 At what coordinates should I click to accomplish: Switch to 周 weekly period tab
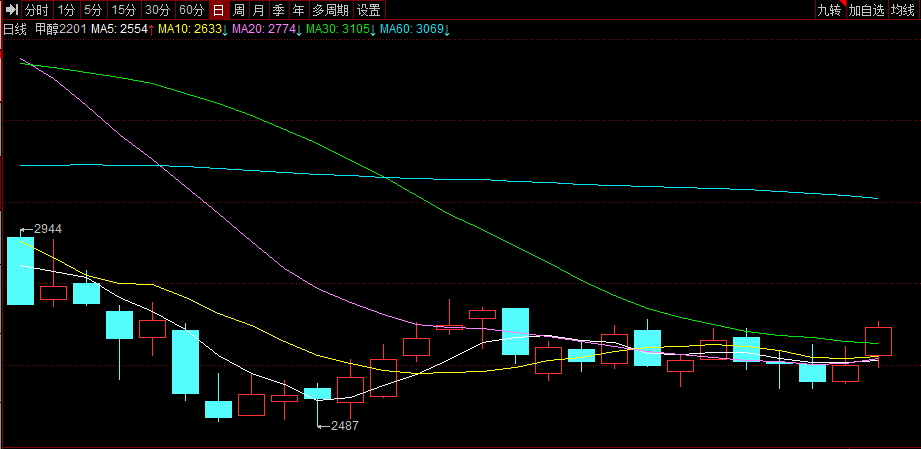[238, 9]
